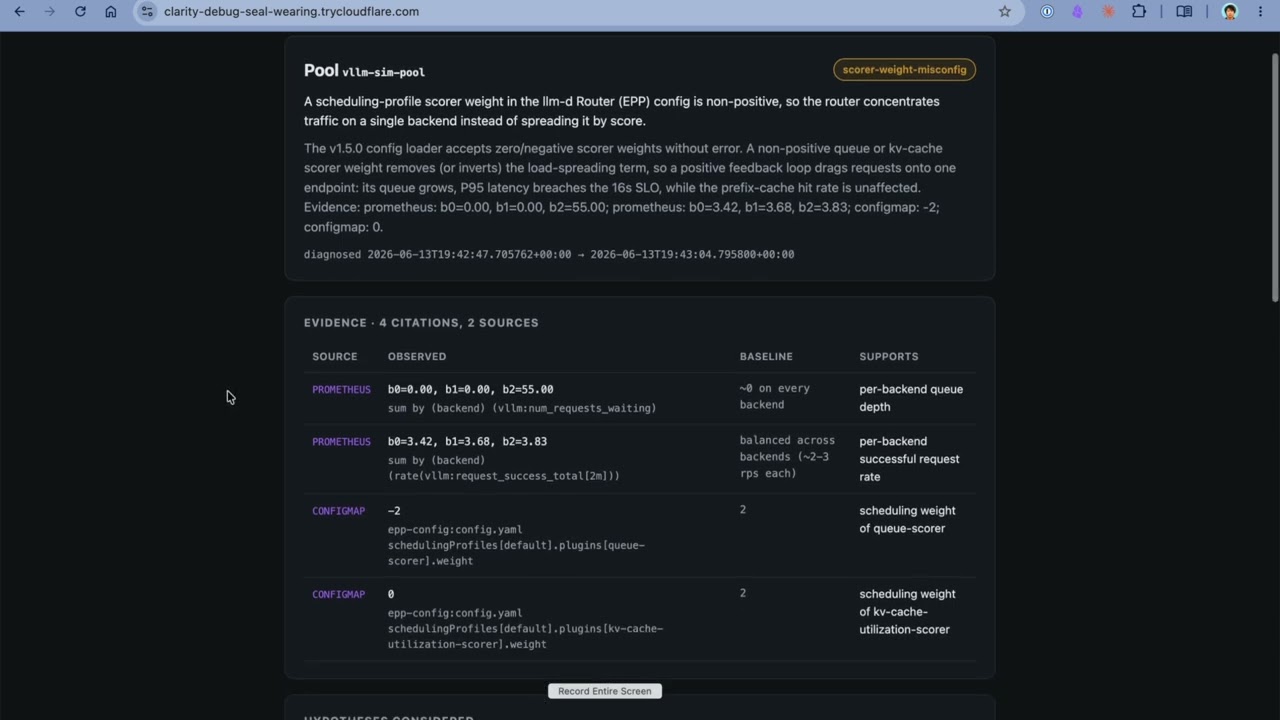The width and height of the screenshot is (1280, 720).
Task: Open the reading list side panel
Action: pyautogui.click(x=1184, y=11)
